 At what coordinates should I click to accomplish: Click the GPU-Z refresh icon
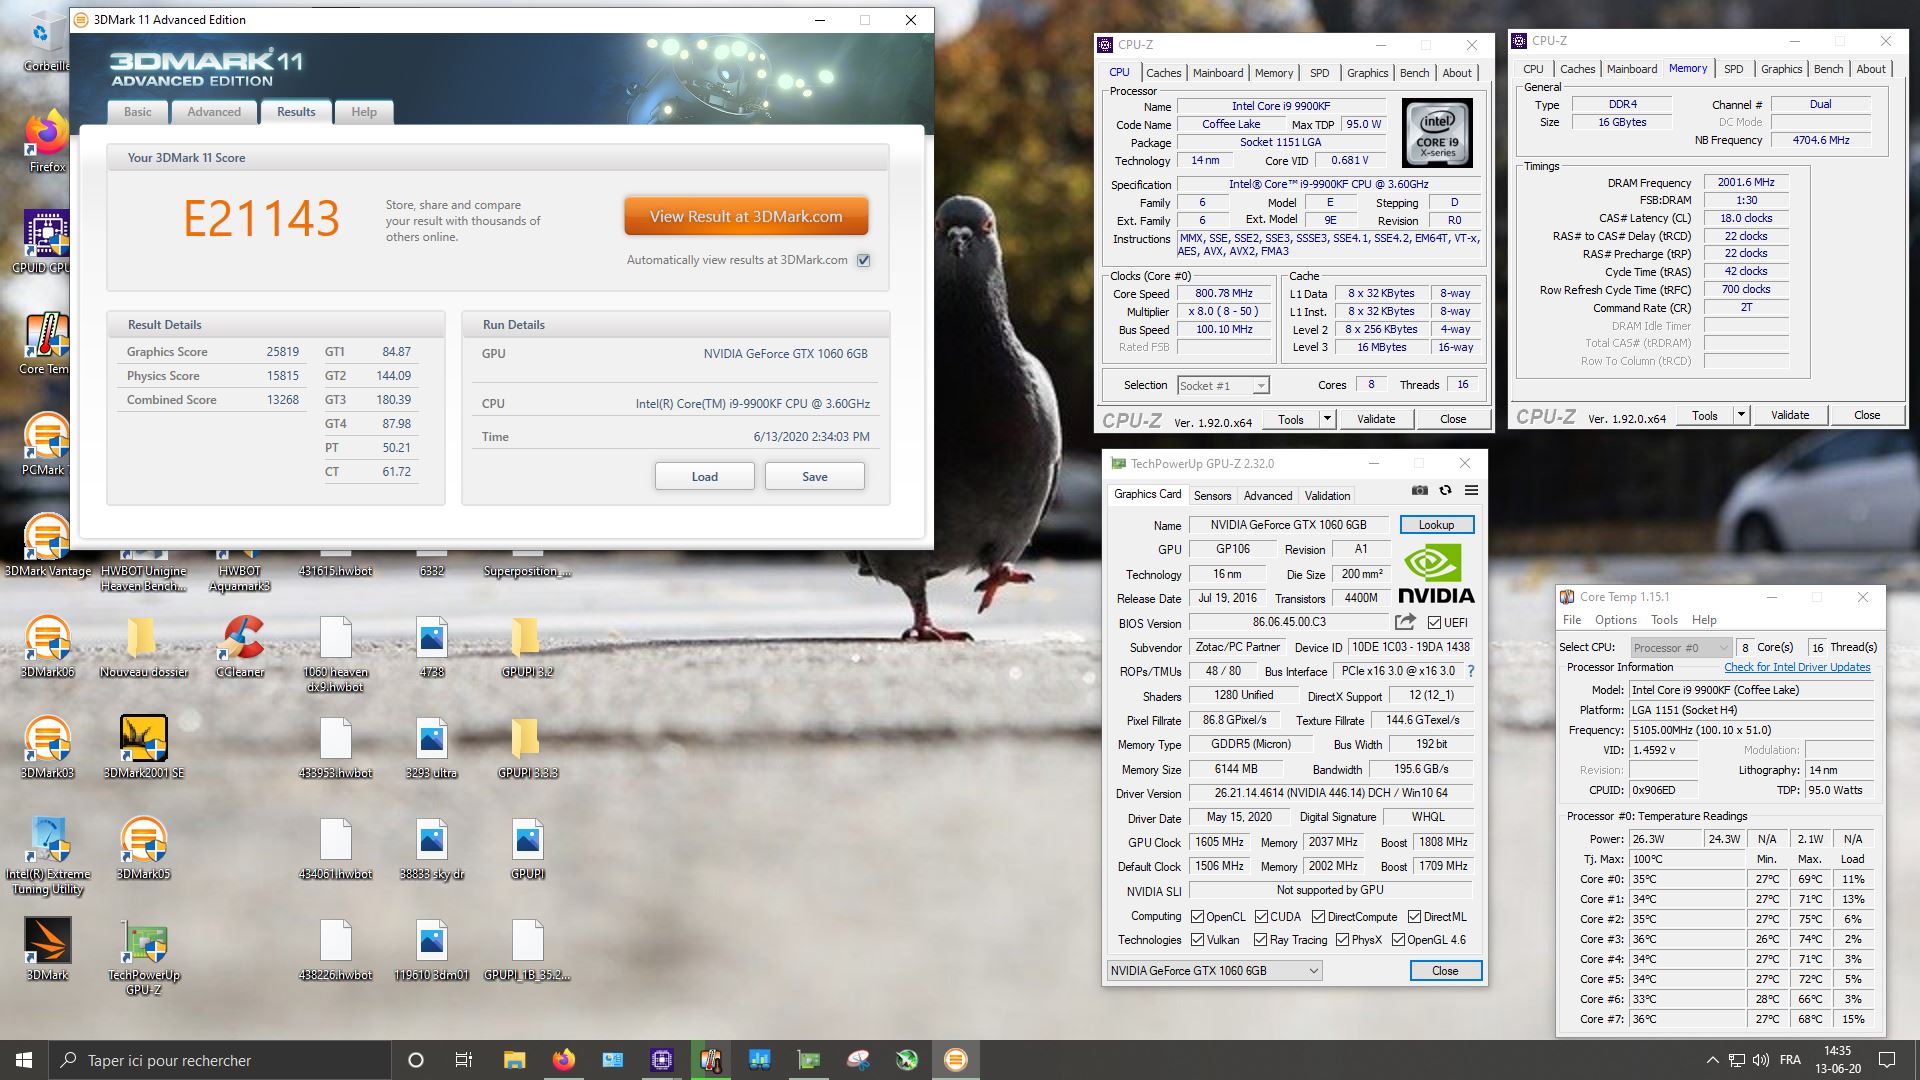click(1445, 490)
